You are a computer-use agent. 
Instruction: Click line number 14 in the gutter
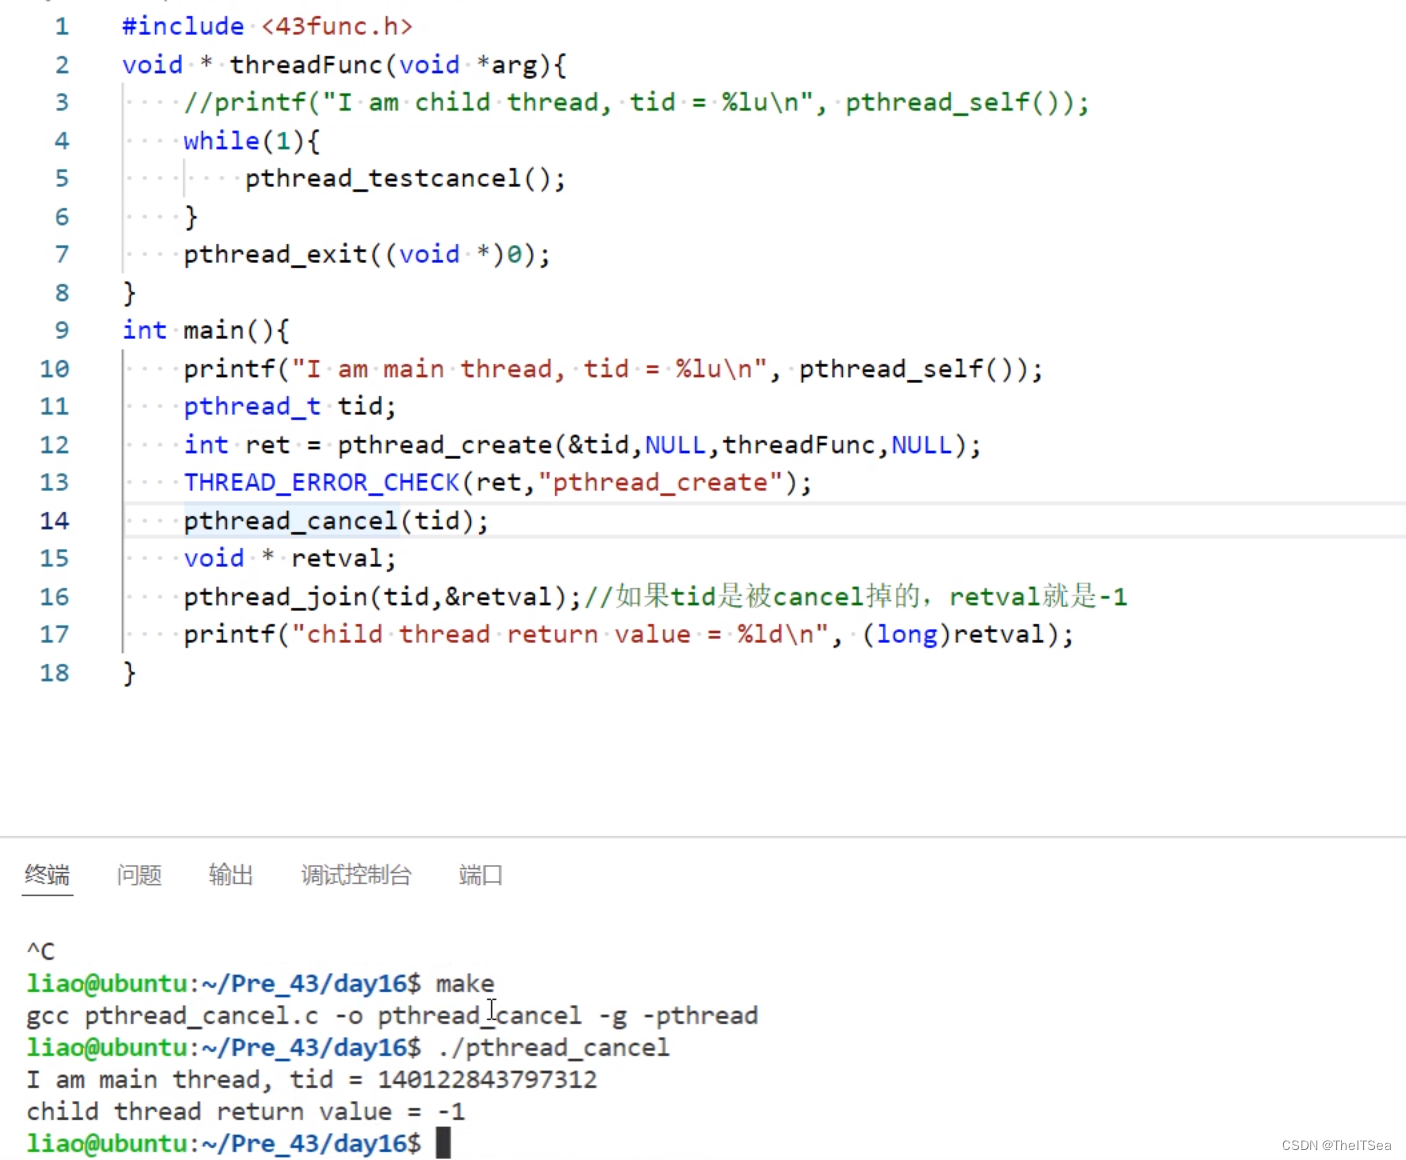(55, 520)
